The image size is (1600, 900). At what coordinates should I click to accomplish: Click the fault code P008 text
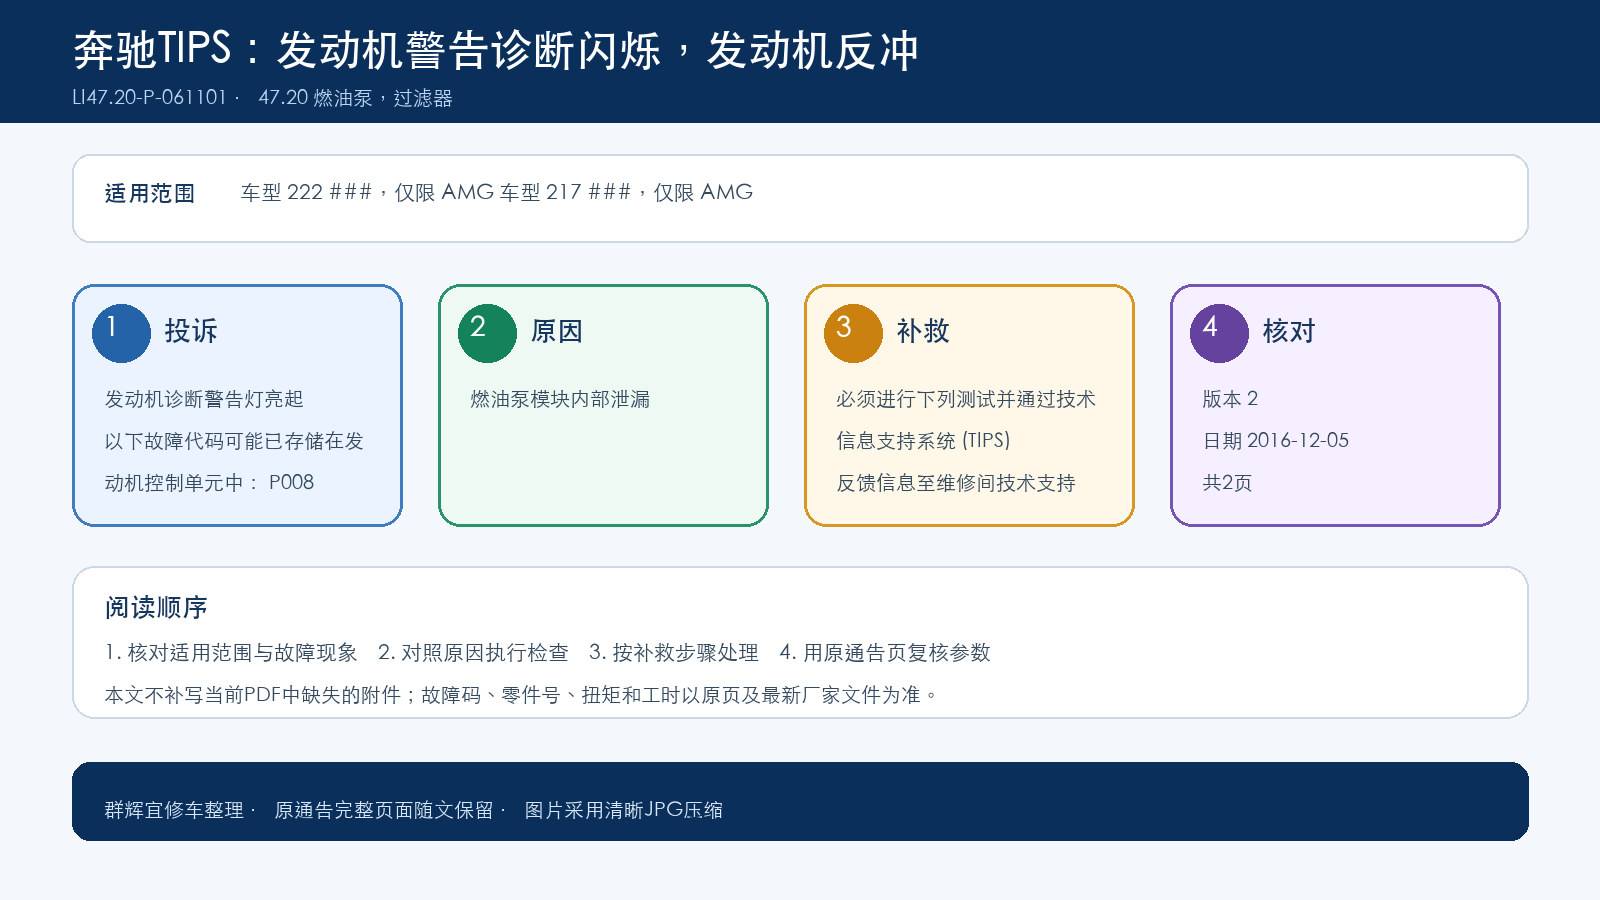(291, 482)
